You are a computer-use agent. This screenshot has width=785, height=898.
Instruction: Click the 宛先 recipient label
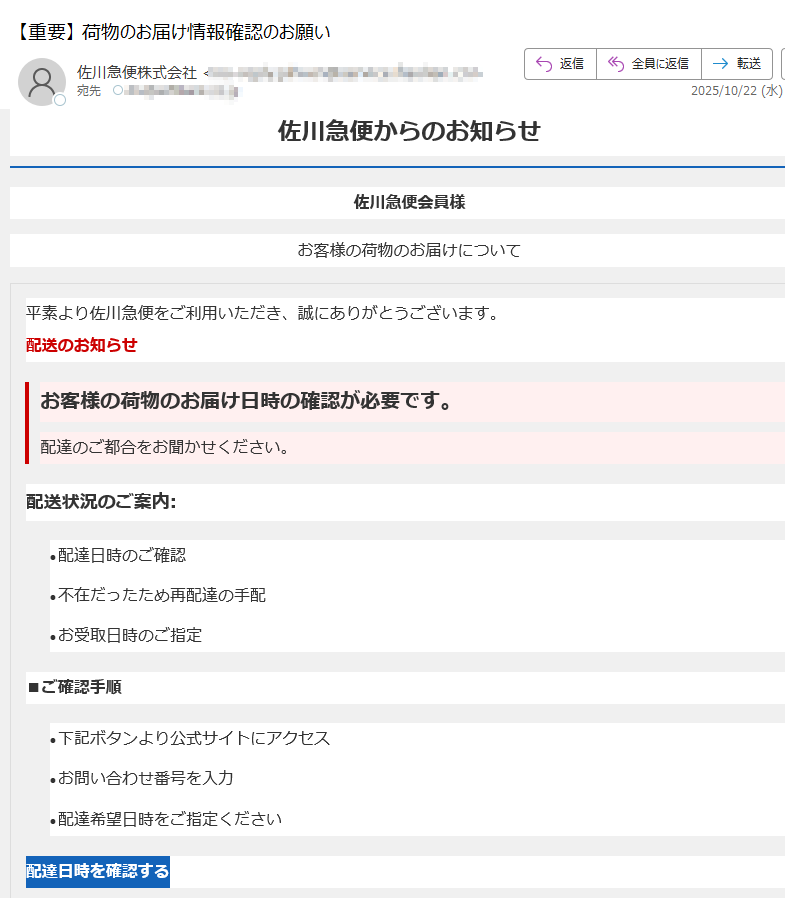point(89,90)
